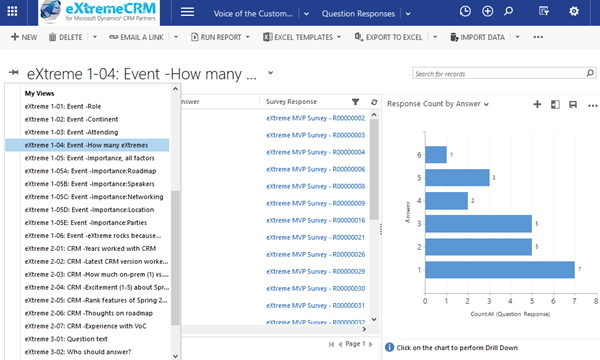Toggle the view selector chevron by title
600x360 pixels.
[271, 72]
